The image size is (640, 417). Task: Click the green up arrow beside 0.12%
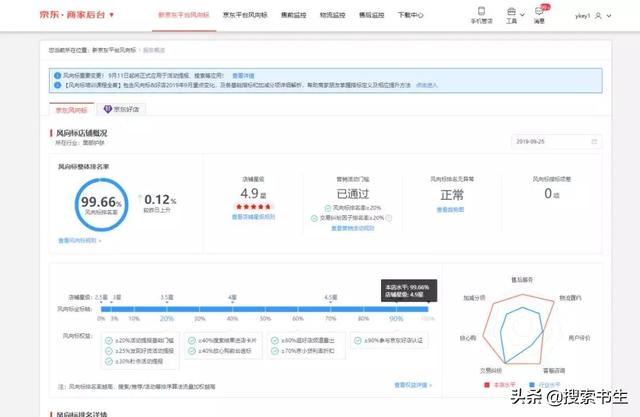click(140, 199)
